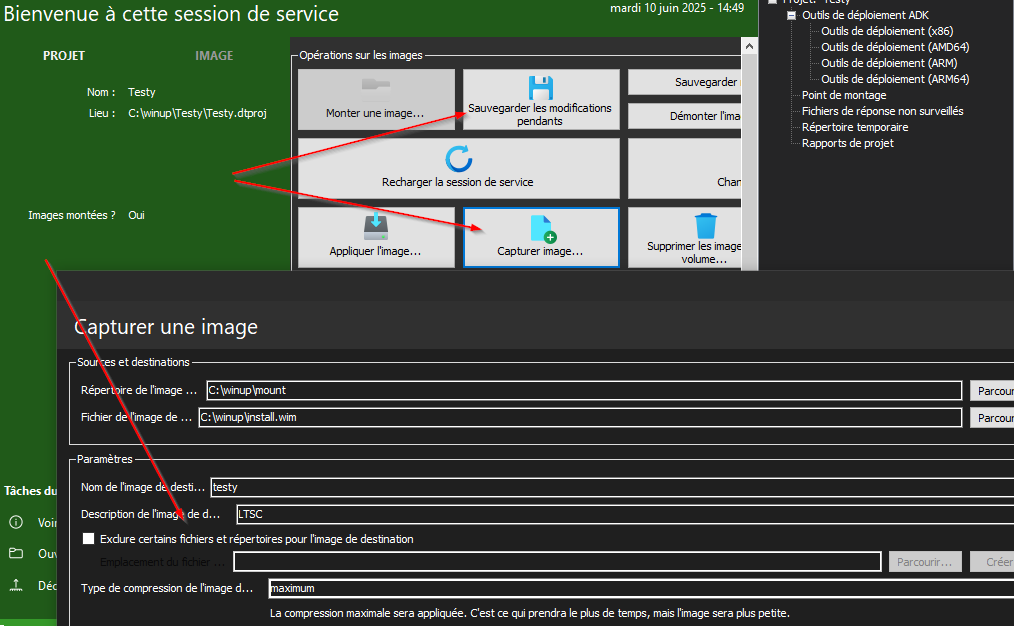1014x626 pixels.
Task: Click the floppy disk save modifications icon
Action: click(541, 87)
